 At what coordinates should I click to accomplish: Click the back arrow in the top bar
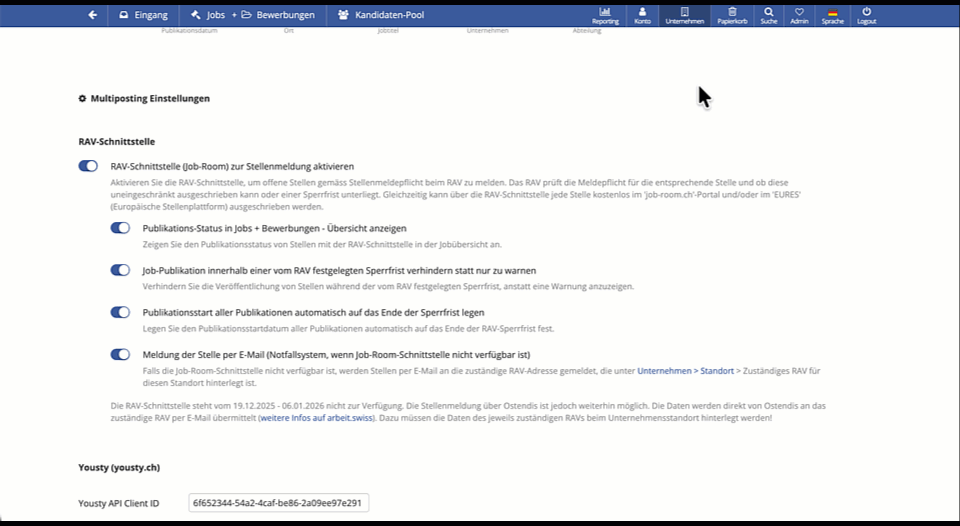coord(92,15)
